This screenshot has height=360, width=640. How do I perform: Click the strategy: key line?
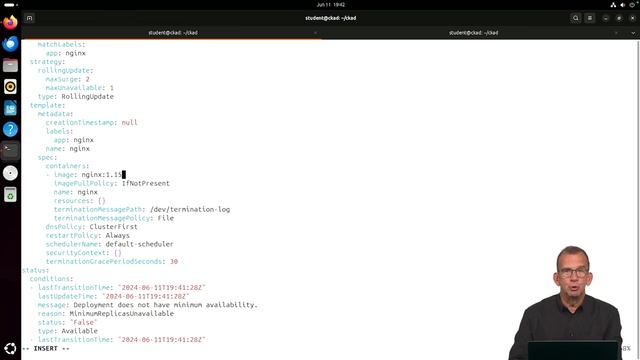click(x=47, y=62)
